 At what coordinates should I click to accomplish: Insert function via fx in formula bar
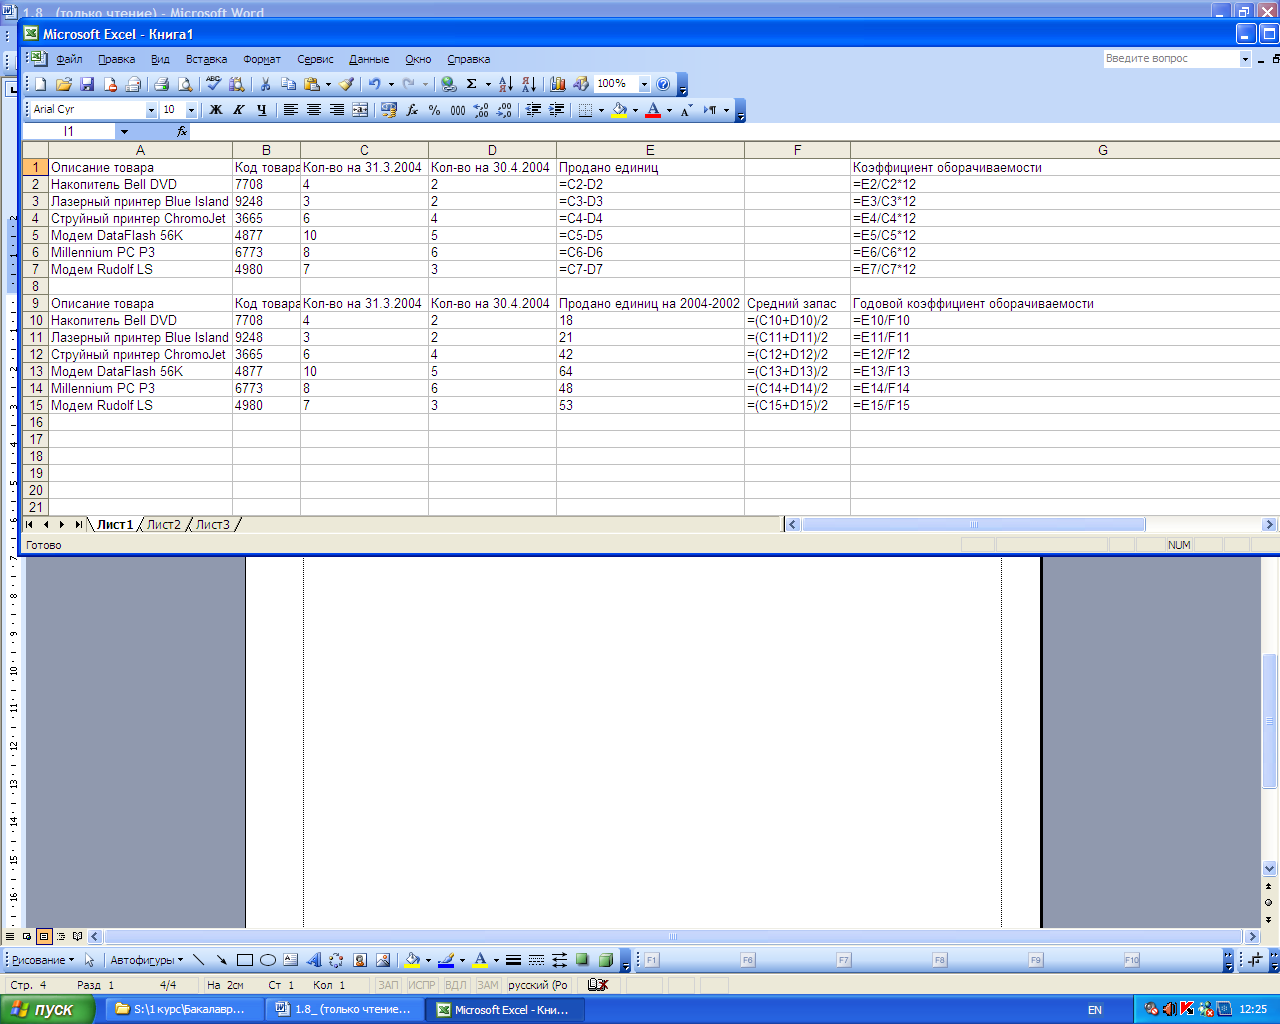[x=182, y=131]
